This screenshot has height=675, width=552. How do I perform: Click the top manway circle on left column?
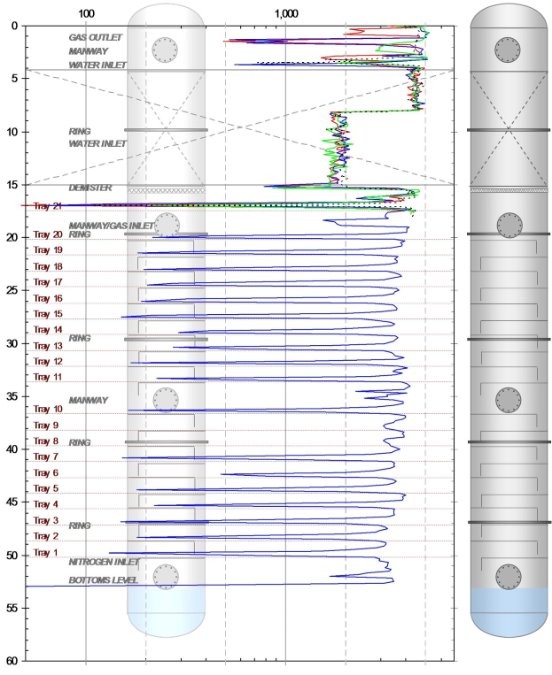[x=165, y=50]
